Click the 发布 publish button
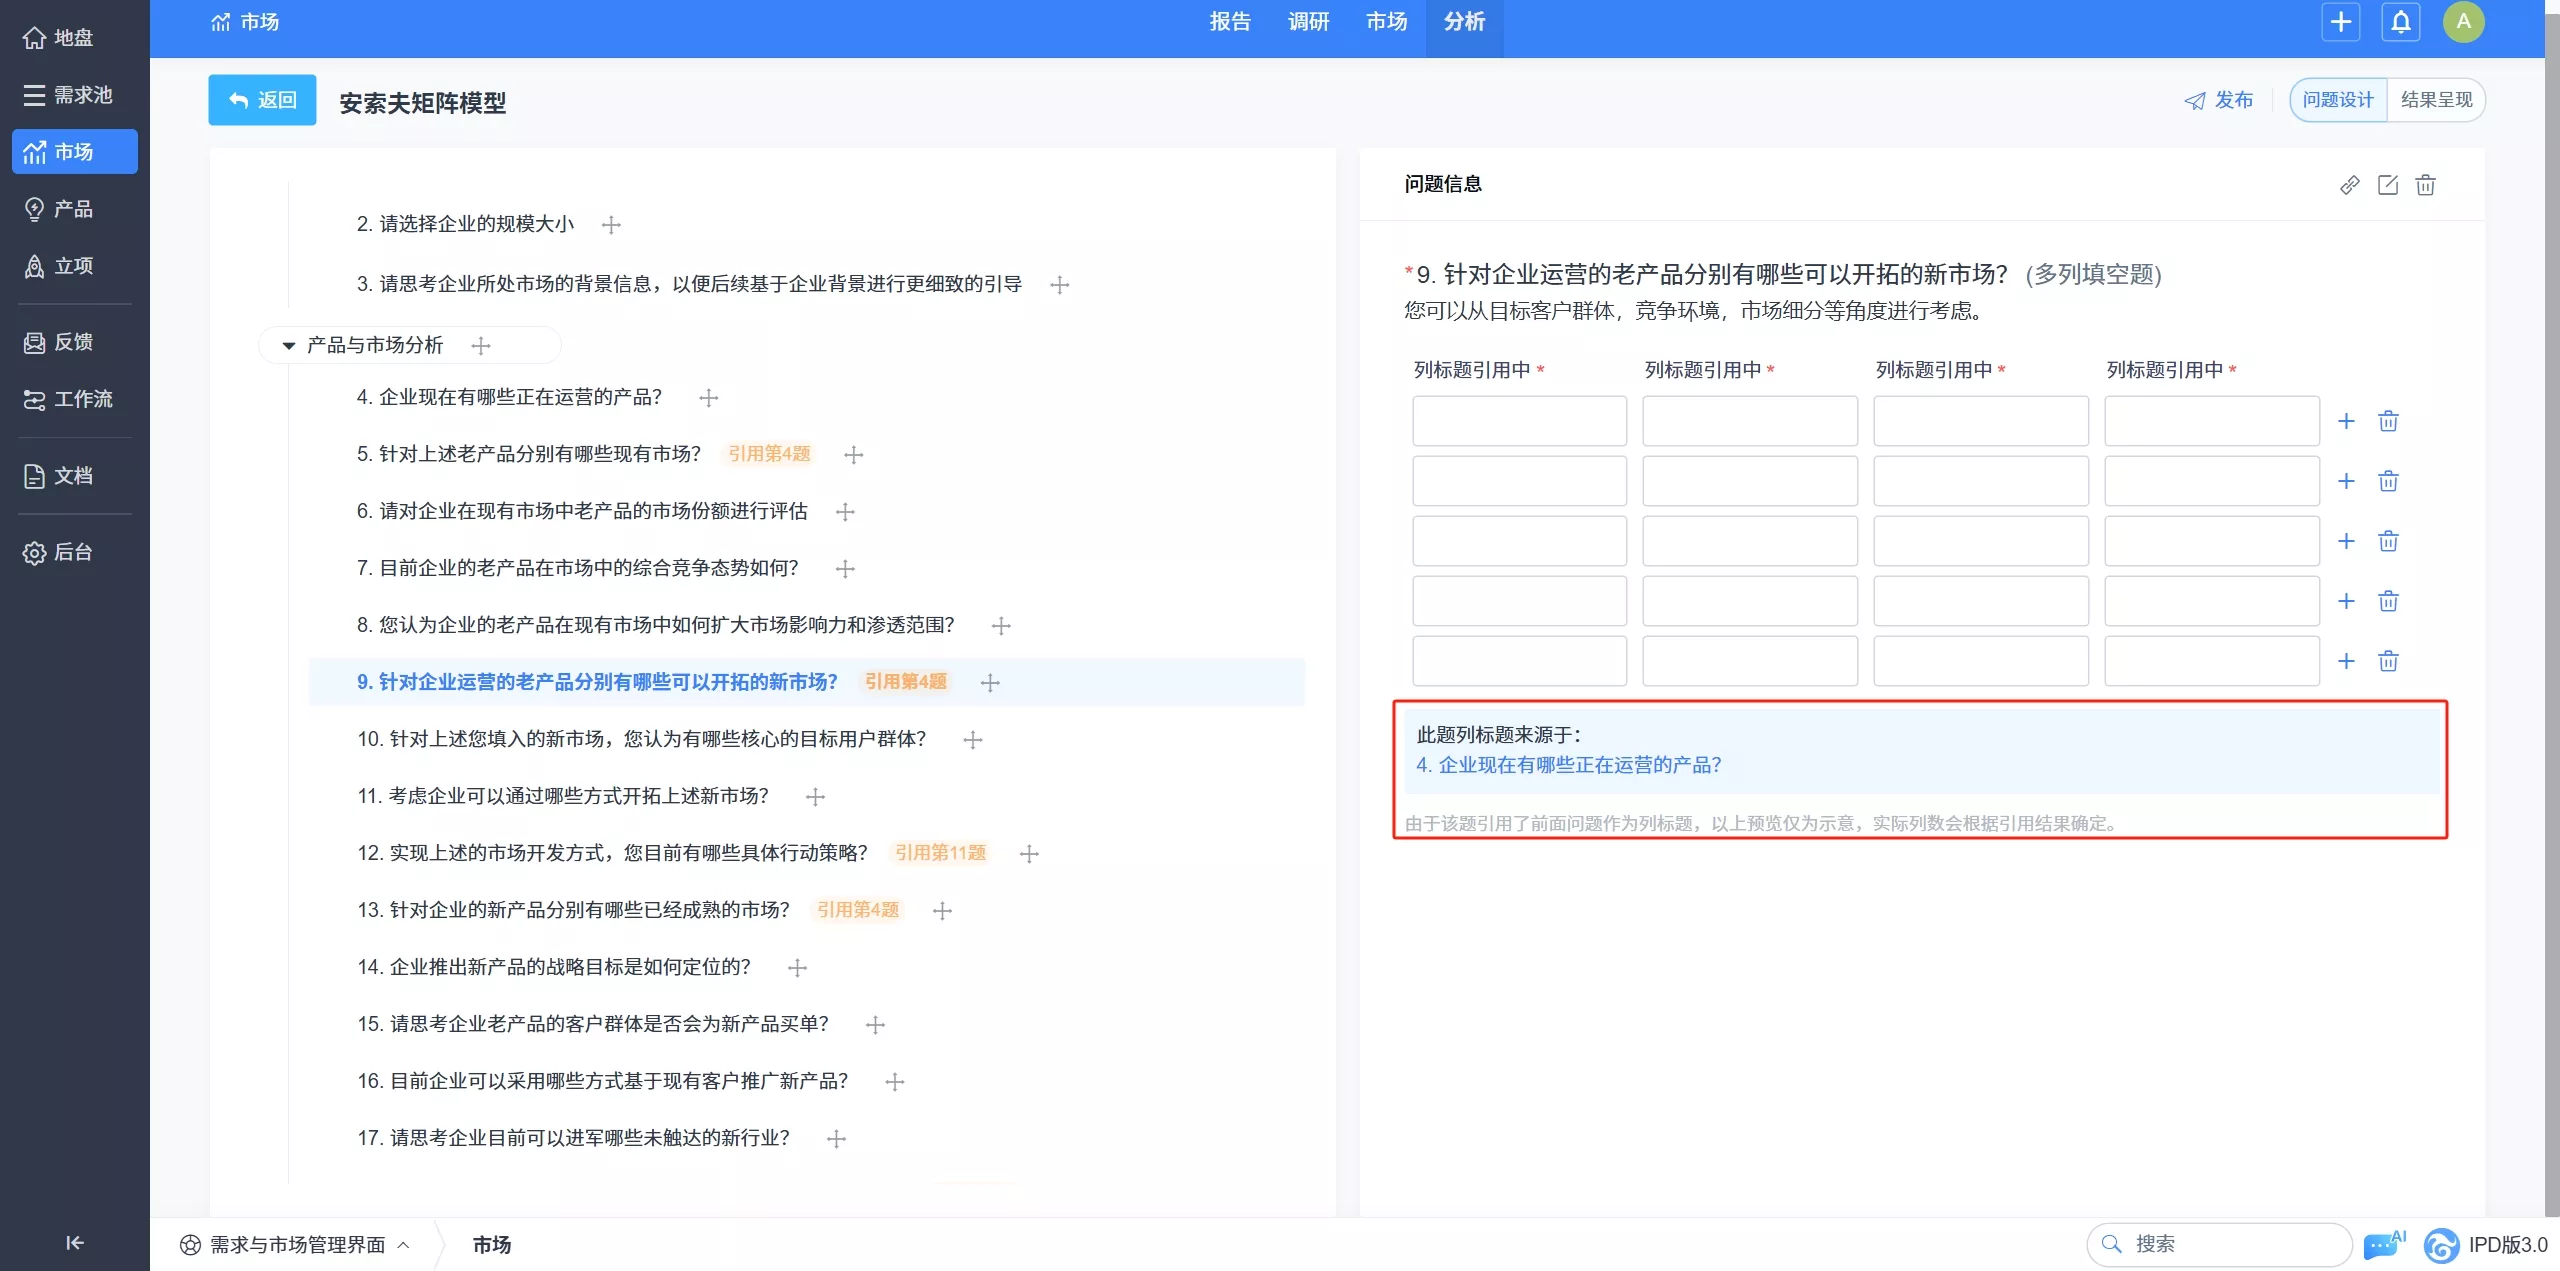 [x=2219, y=100]
